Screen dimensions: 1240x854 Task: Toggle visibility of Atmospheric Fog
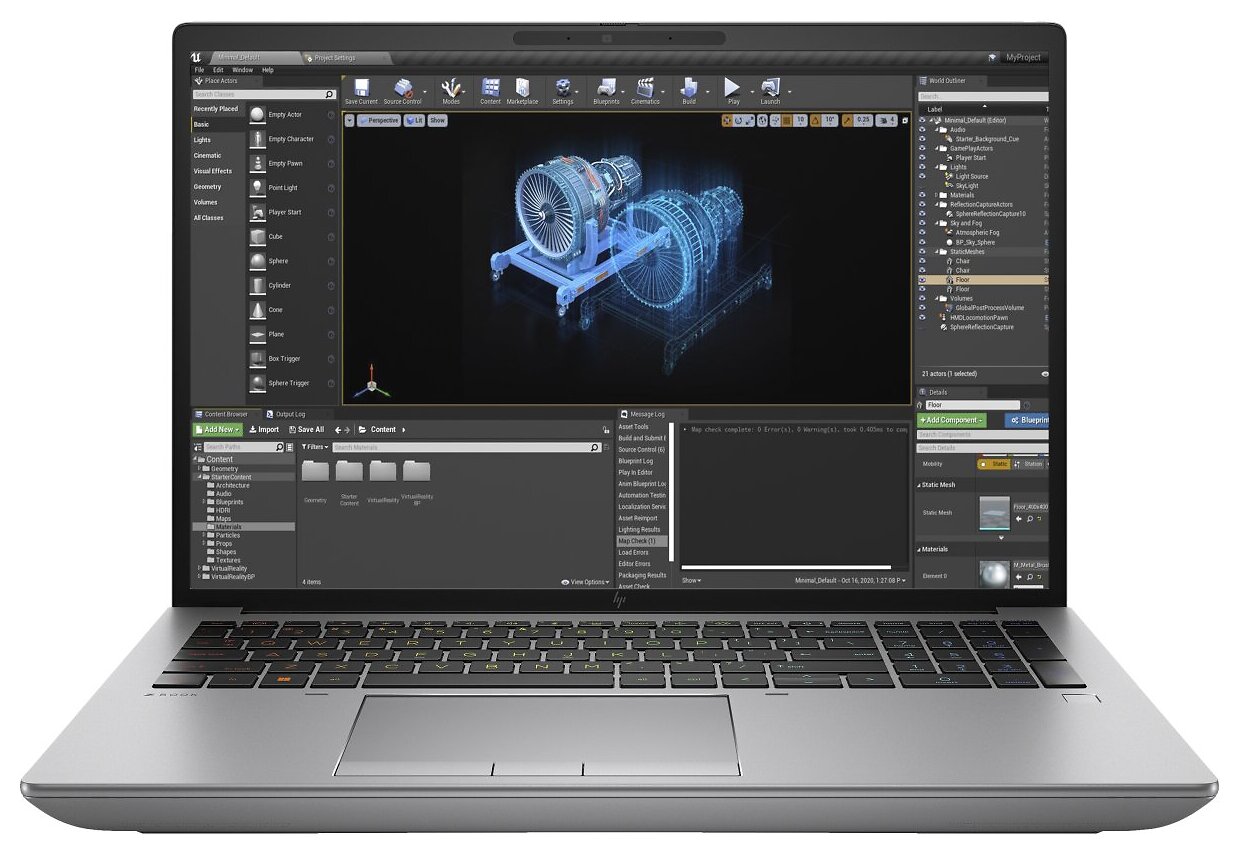pyautogui.click(x=922, y=232)
